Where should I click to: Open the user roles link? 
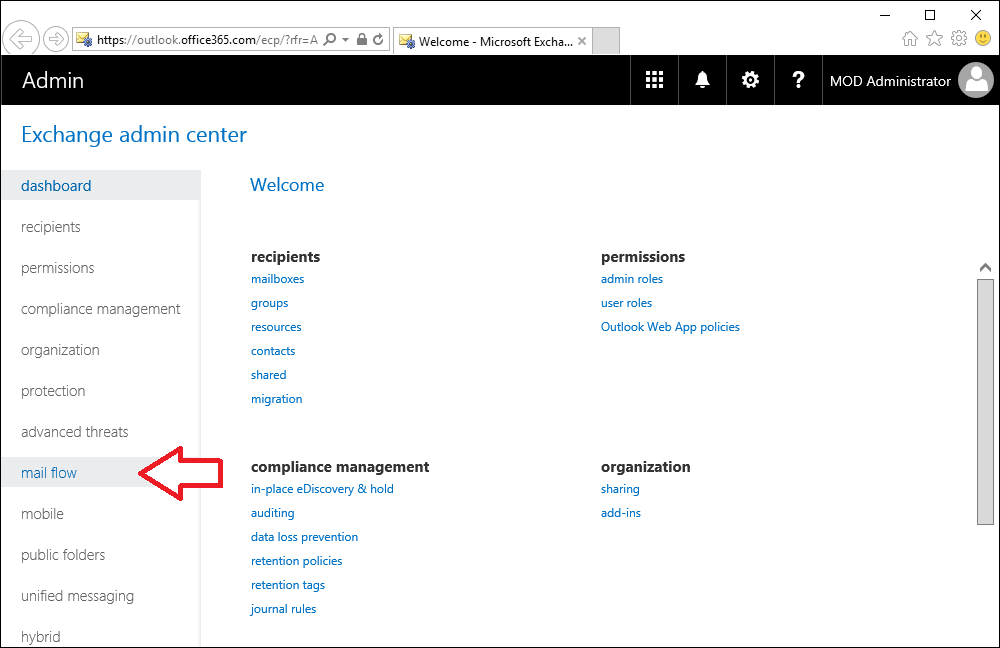pyautogui.click(x=626, y=303)
